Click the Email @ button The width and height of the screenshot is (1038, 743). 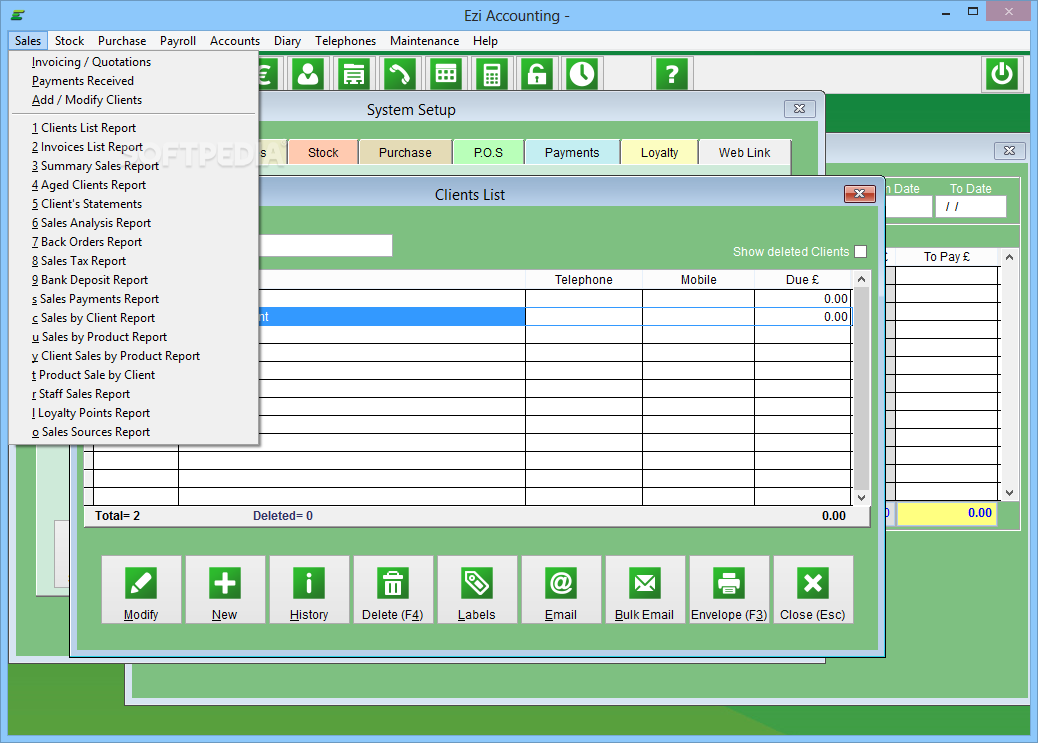tap(561, 589)
